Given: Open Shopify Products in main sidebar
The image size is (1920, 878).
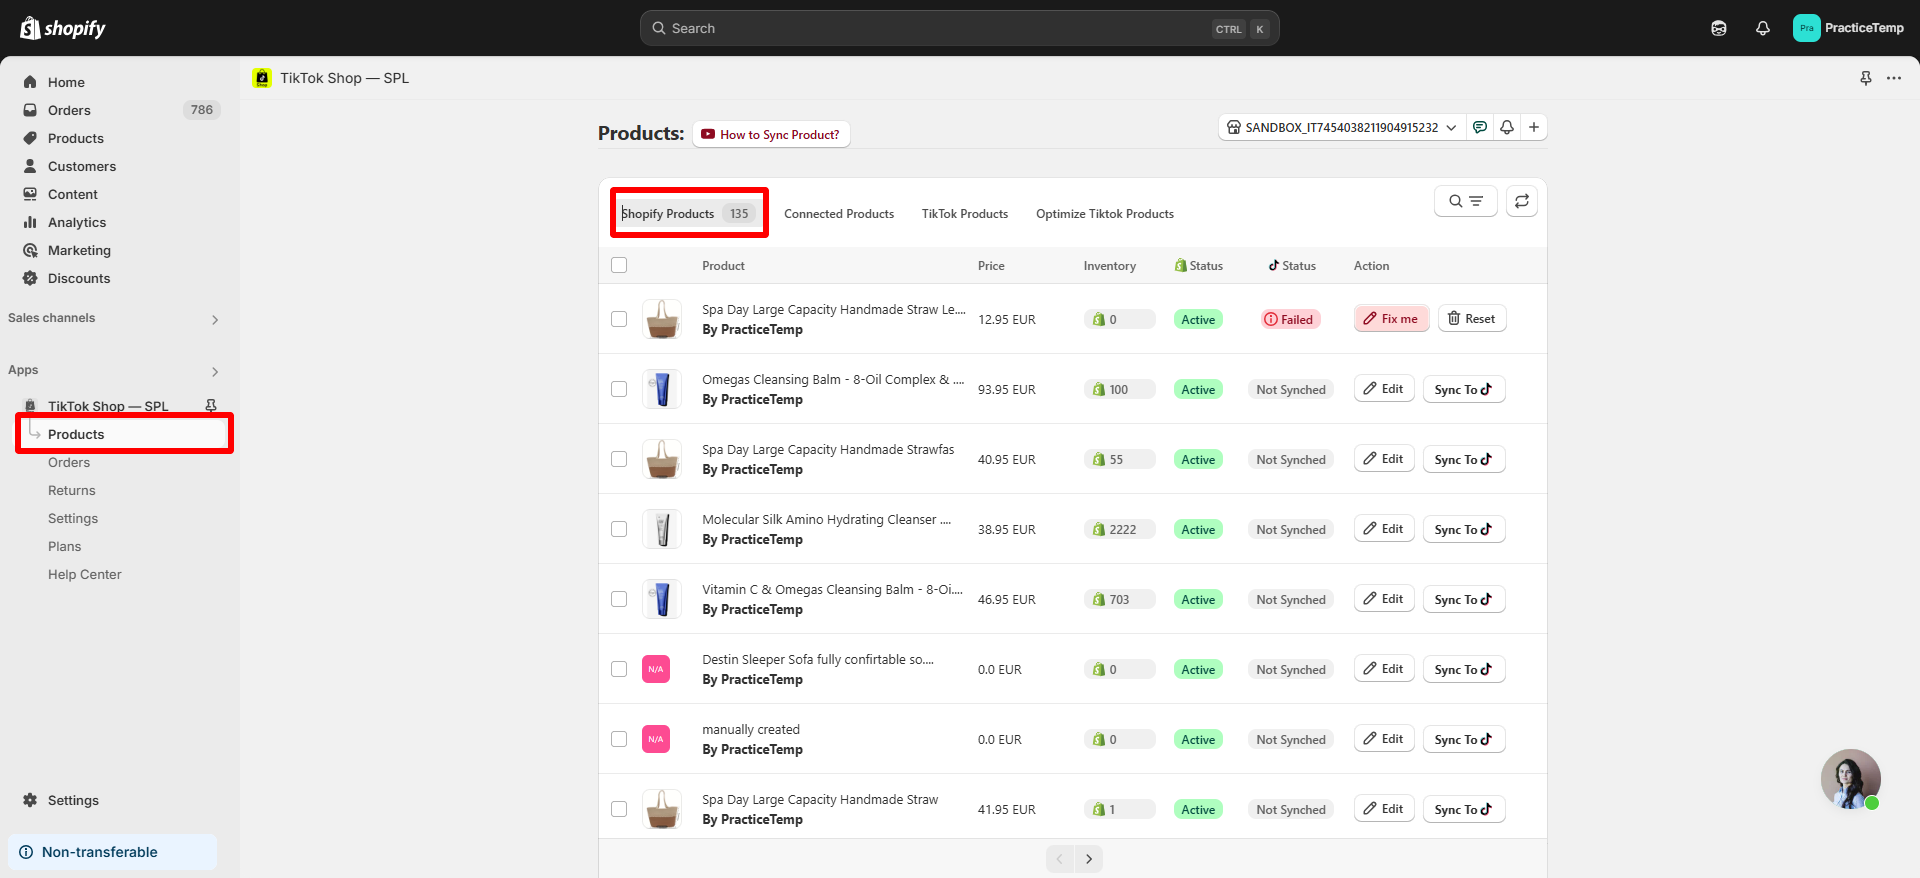Looking at the screenshot, I should point(76,138).
